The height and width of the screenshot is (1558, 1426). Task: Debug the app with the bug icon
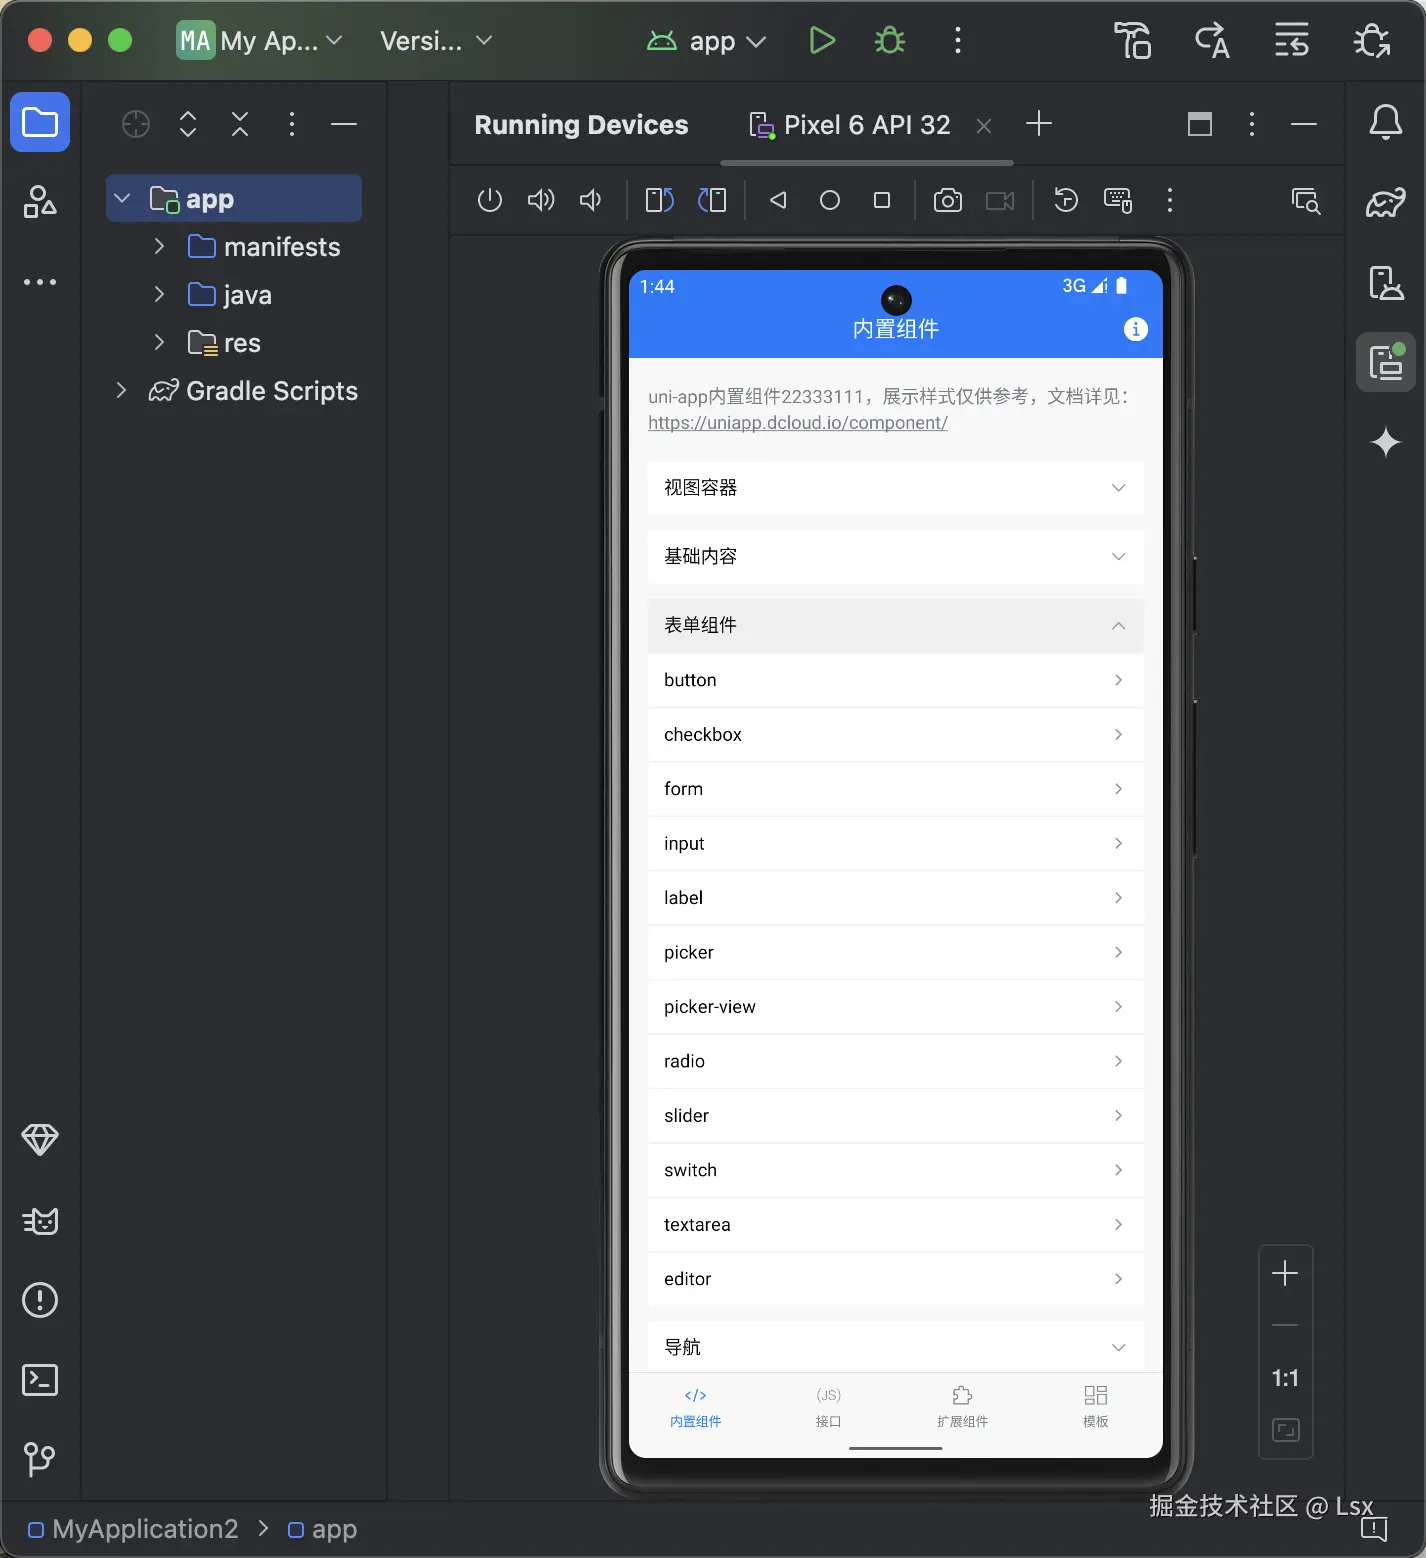pos(889,41)
